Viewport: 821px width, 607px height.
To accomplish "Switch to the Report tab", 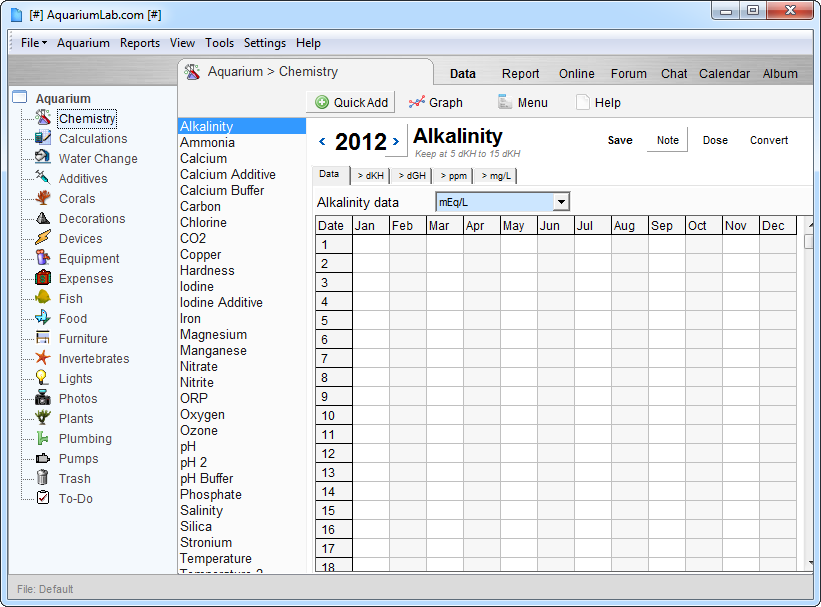I will point(520,74).
